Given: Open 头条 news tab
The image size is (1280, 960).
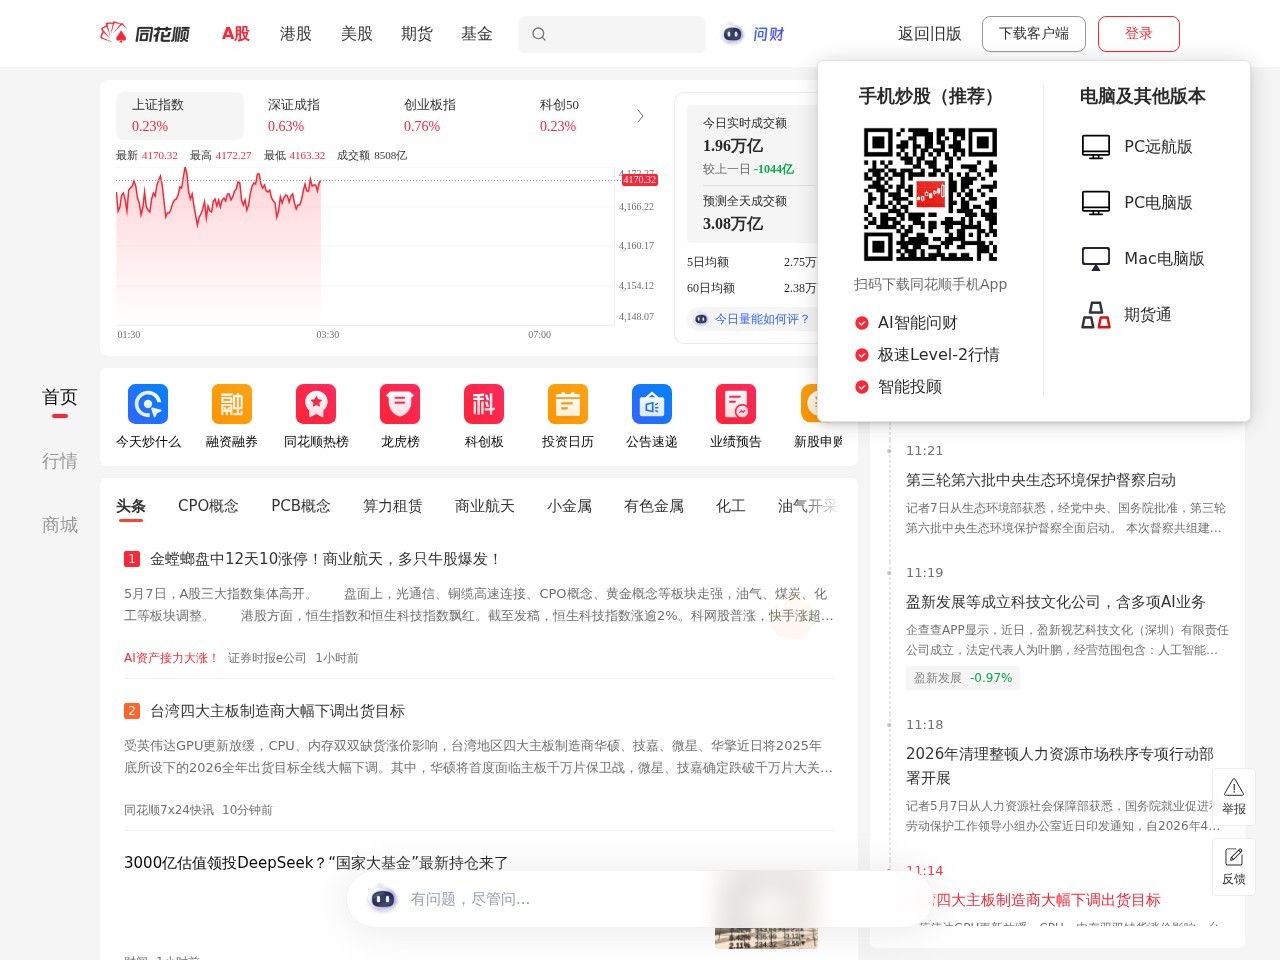Looking at the screenshot, I should (131, 506).
